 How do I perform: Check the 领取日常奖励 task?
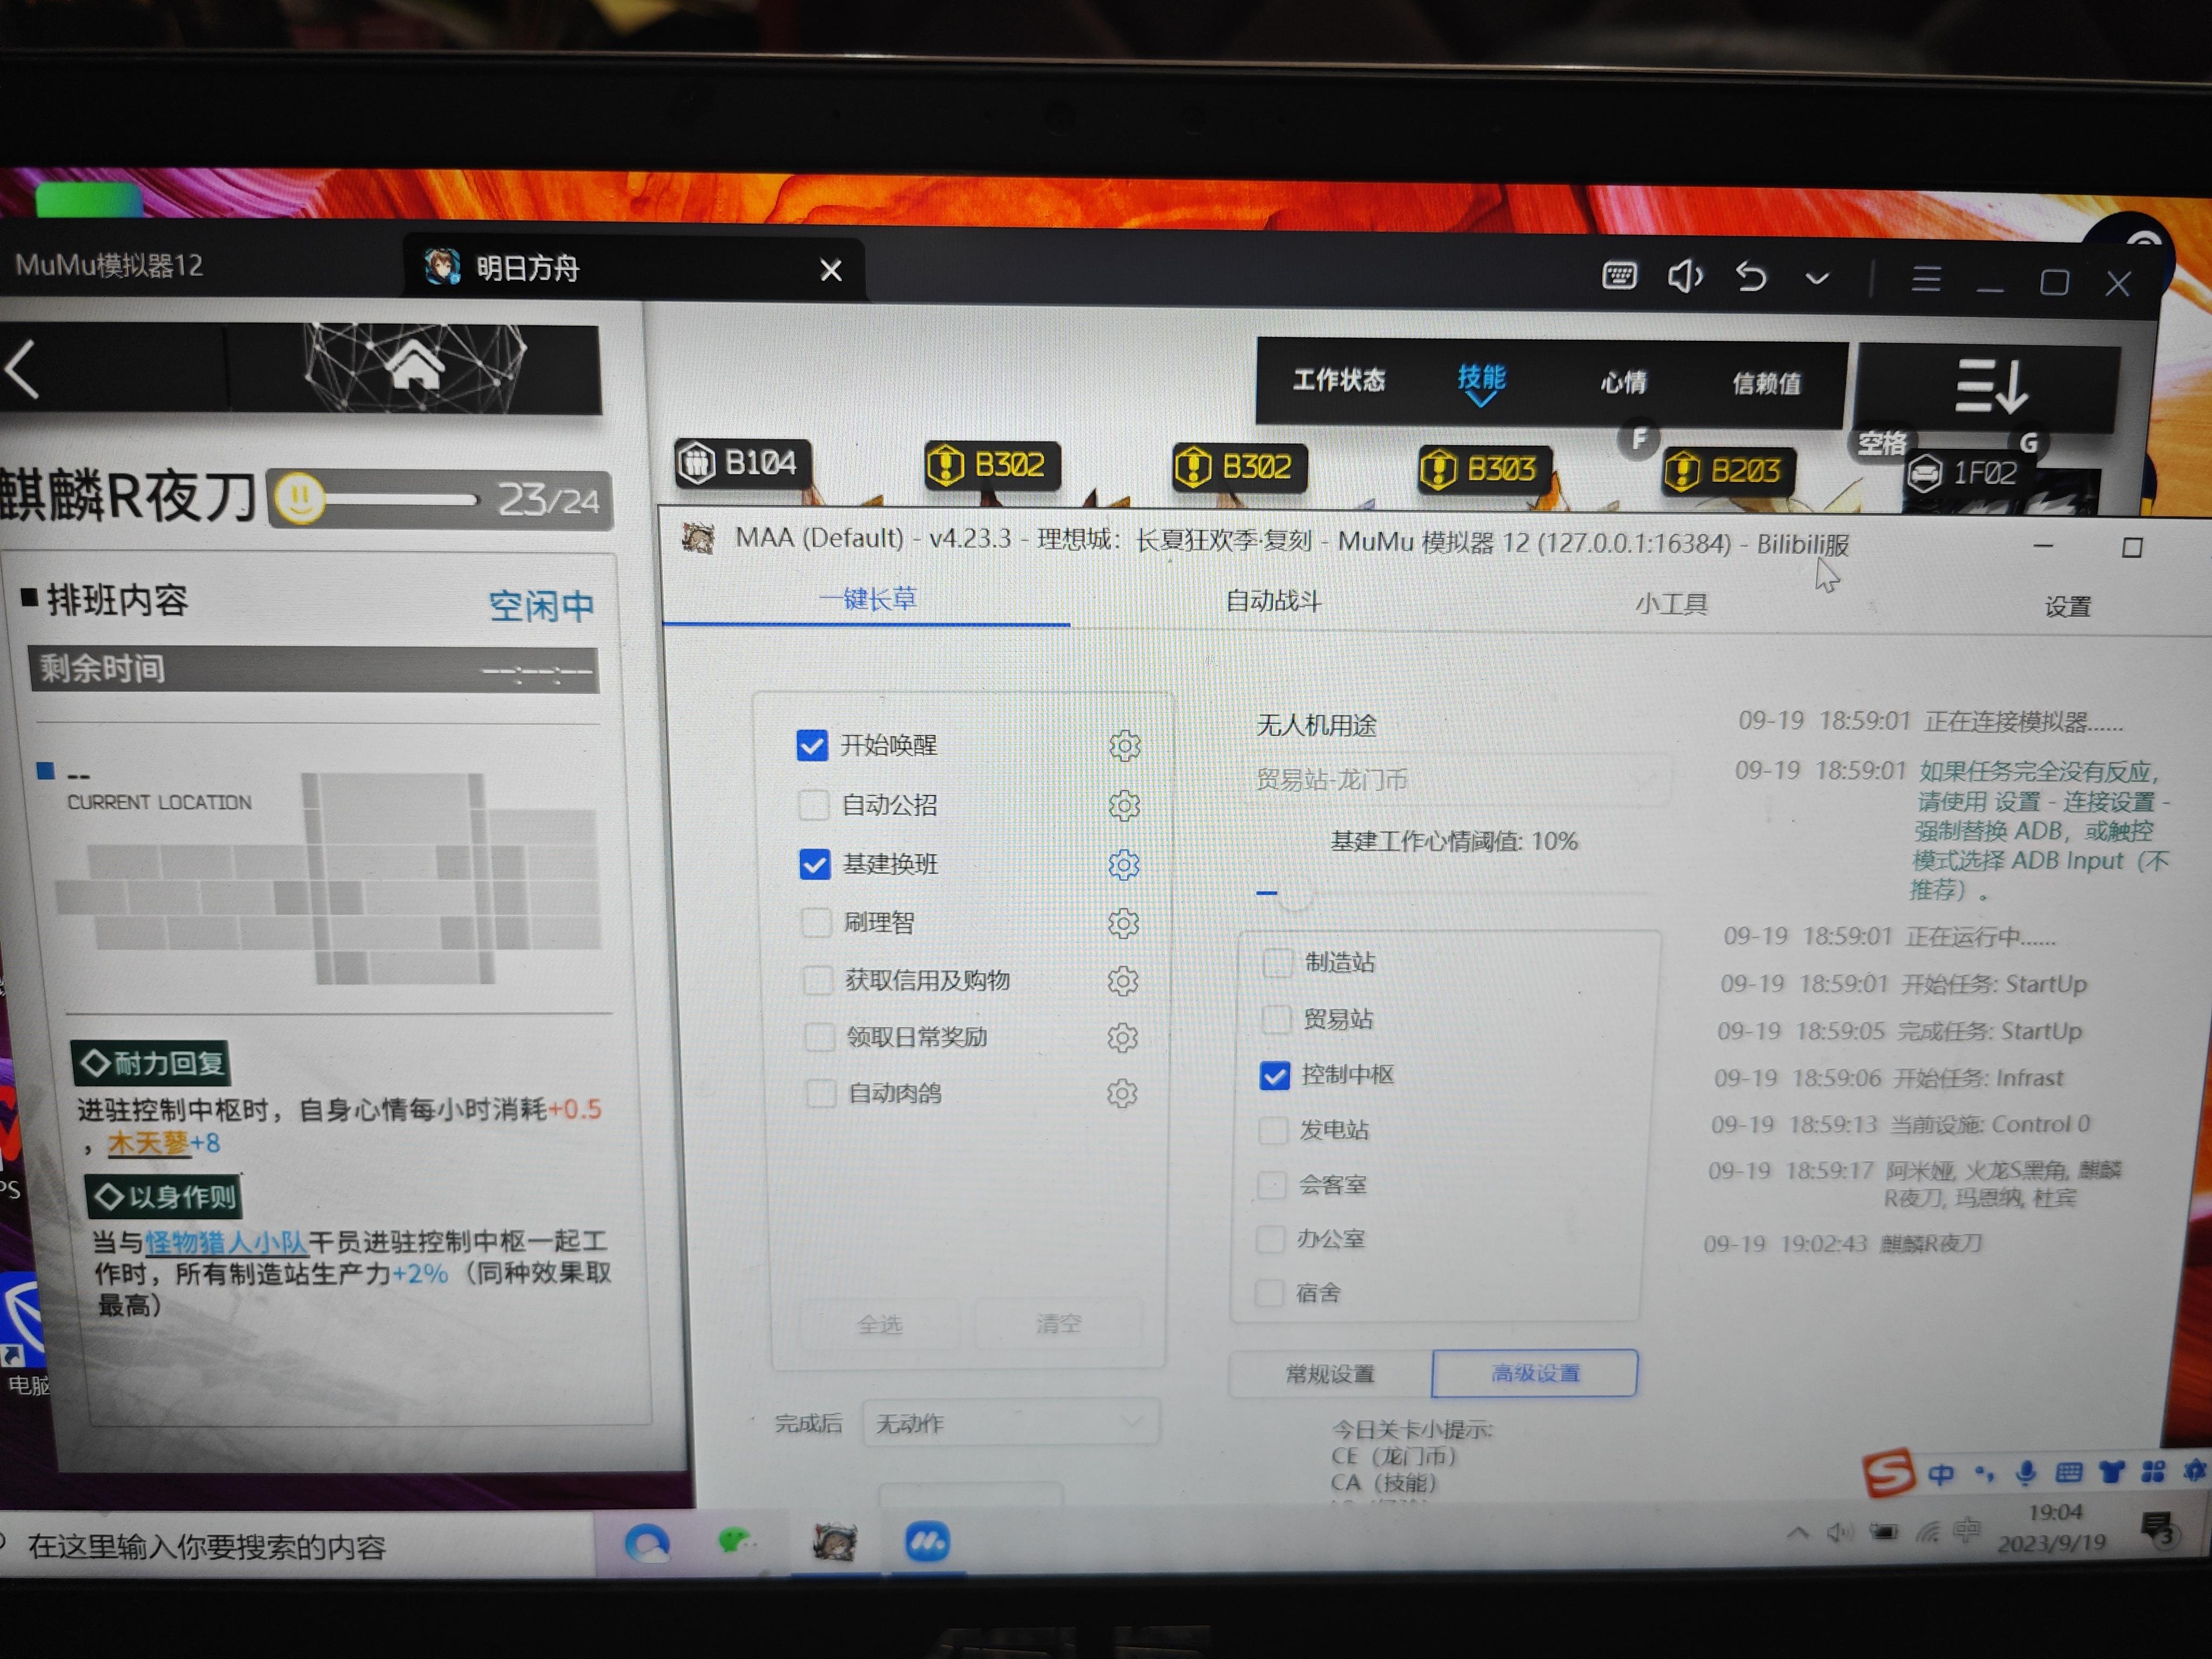pyautogui.click(x=820, y=1037)
